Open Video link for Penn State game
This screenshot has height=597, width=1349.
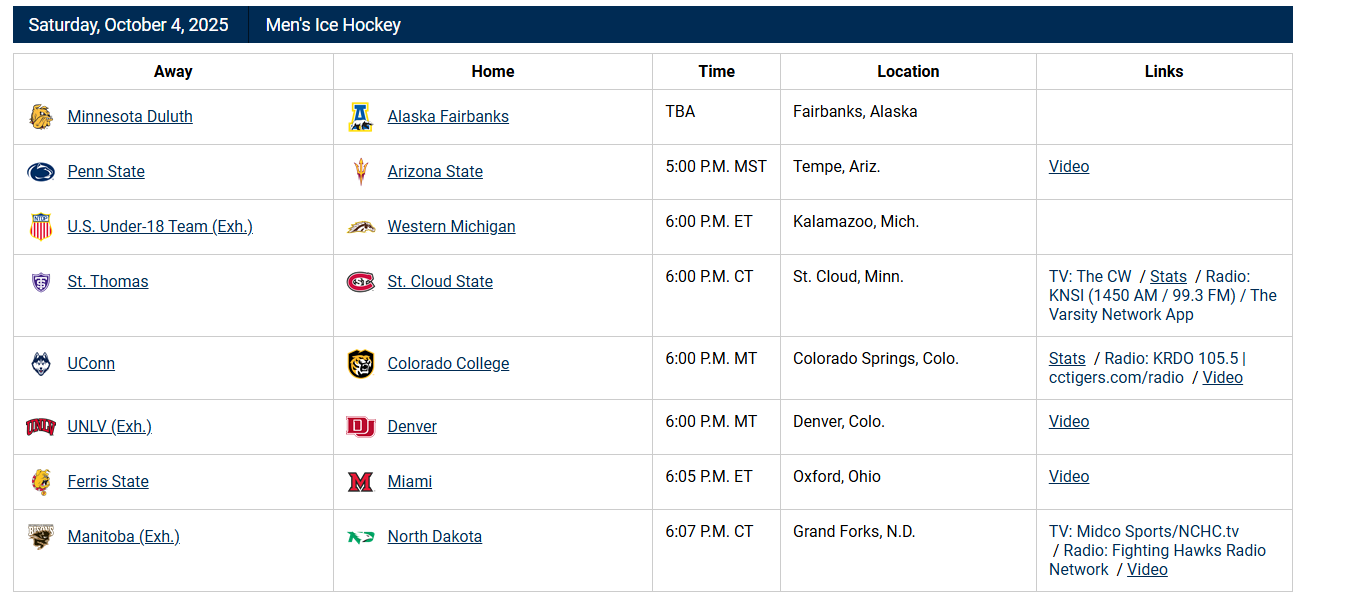point(1069,167)
